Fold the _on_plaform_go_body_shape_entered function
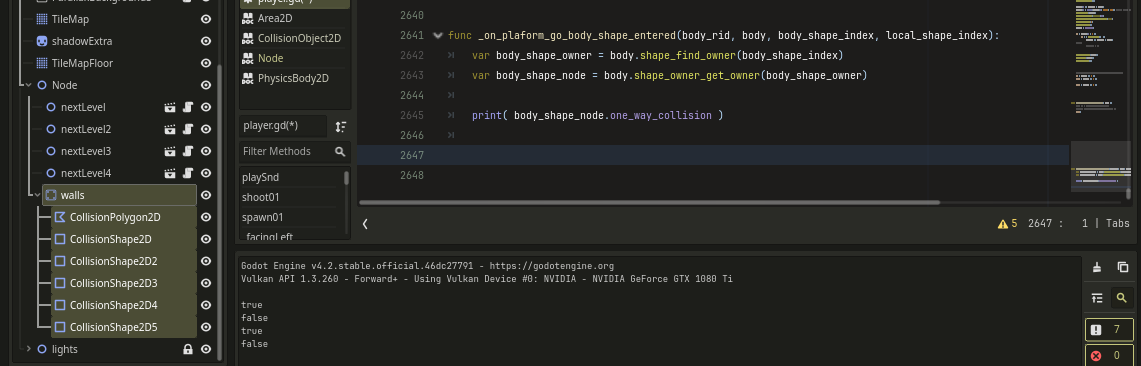This screenshot has width=1141, height=366. (437, 35)
